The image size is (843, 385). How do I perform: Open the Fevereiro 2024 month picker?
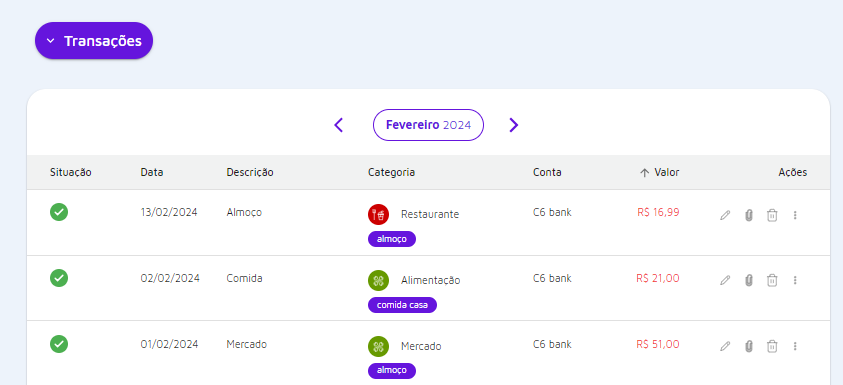[x=428, y=125]
